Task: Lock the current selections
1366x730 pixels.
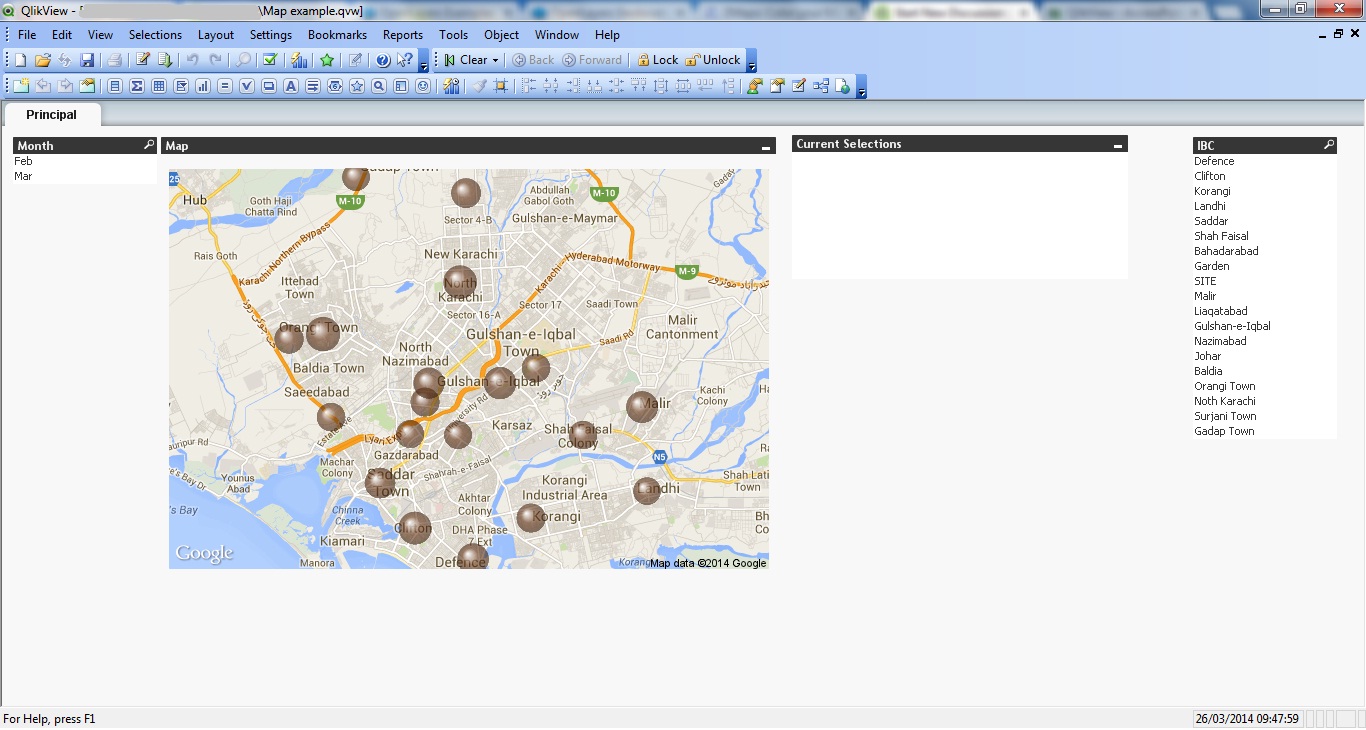Action: click(x=657, y=60)
